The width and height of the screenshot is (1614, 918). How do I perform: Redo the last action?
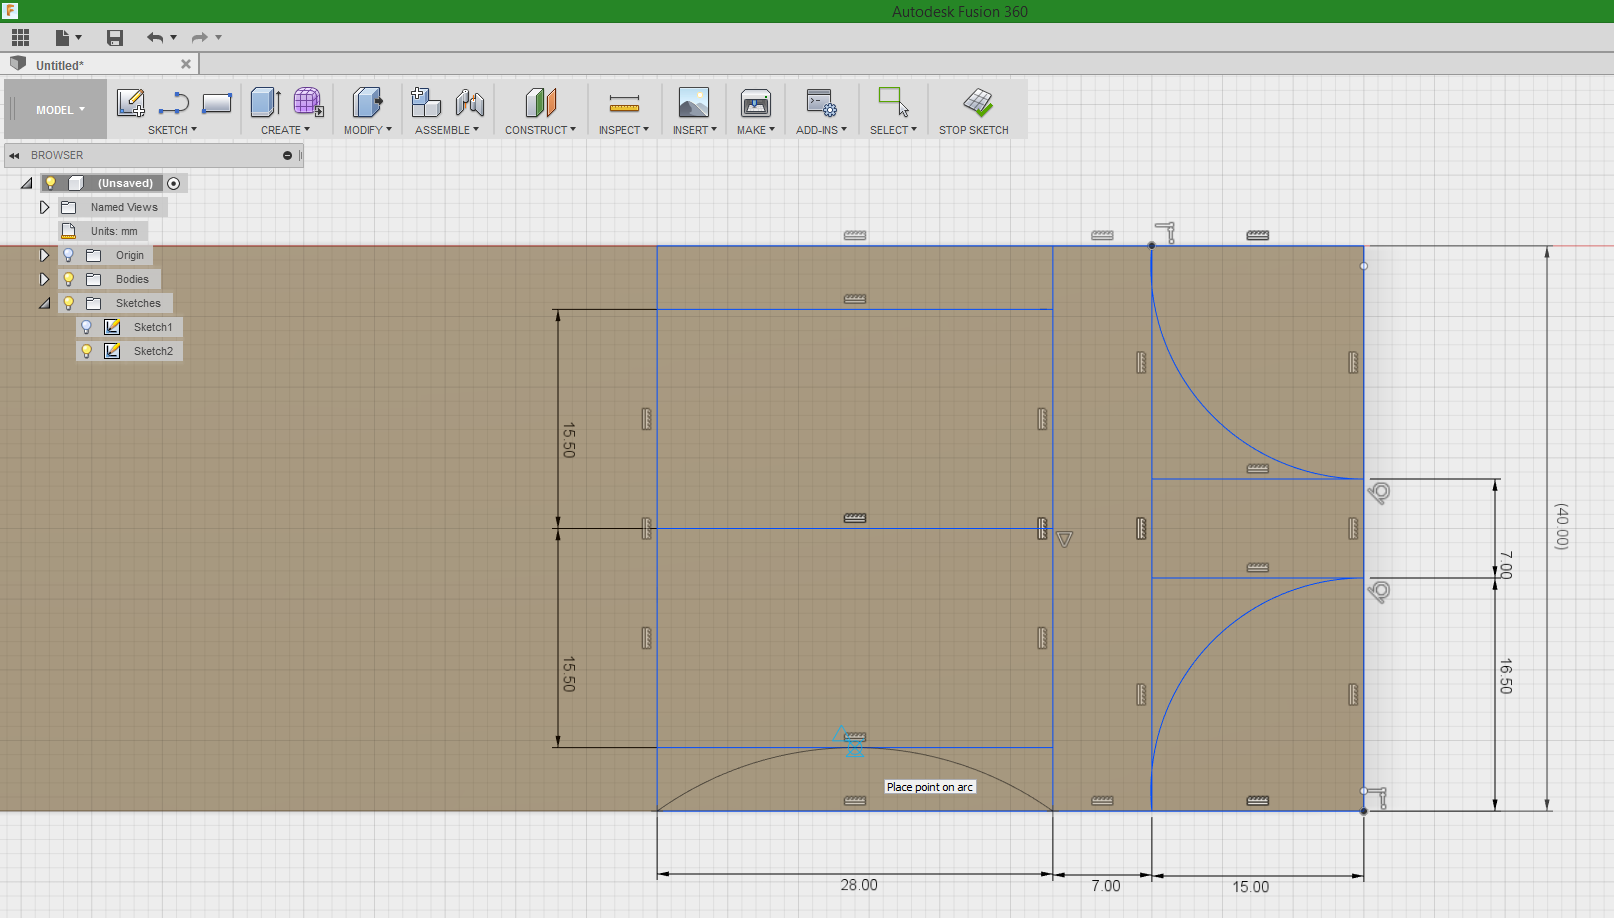(199, 38)
